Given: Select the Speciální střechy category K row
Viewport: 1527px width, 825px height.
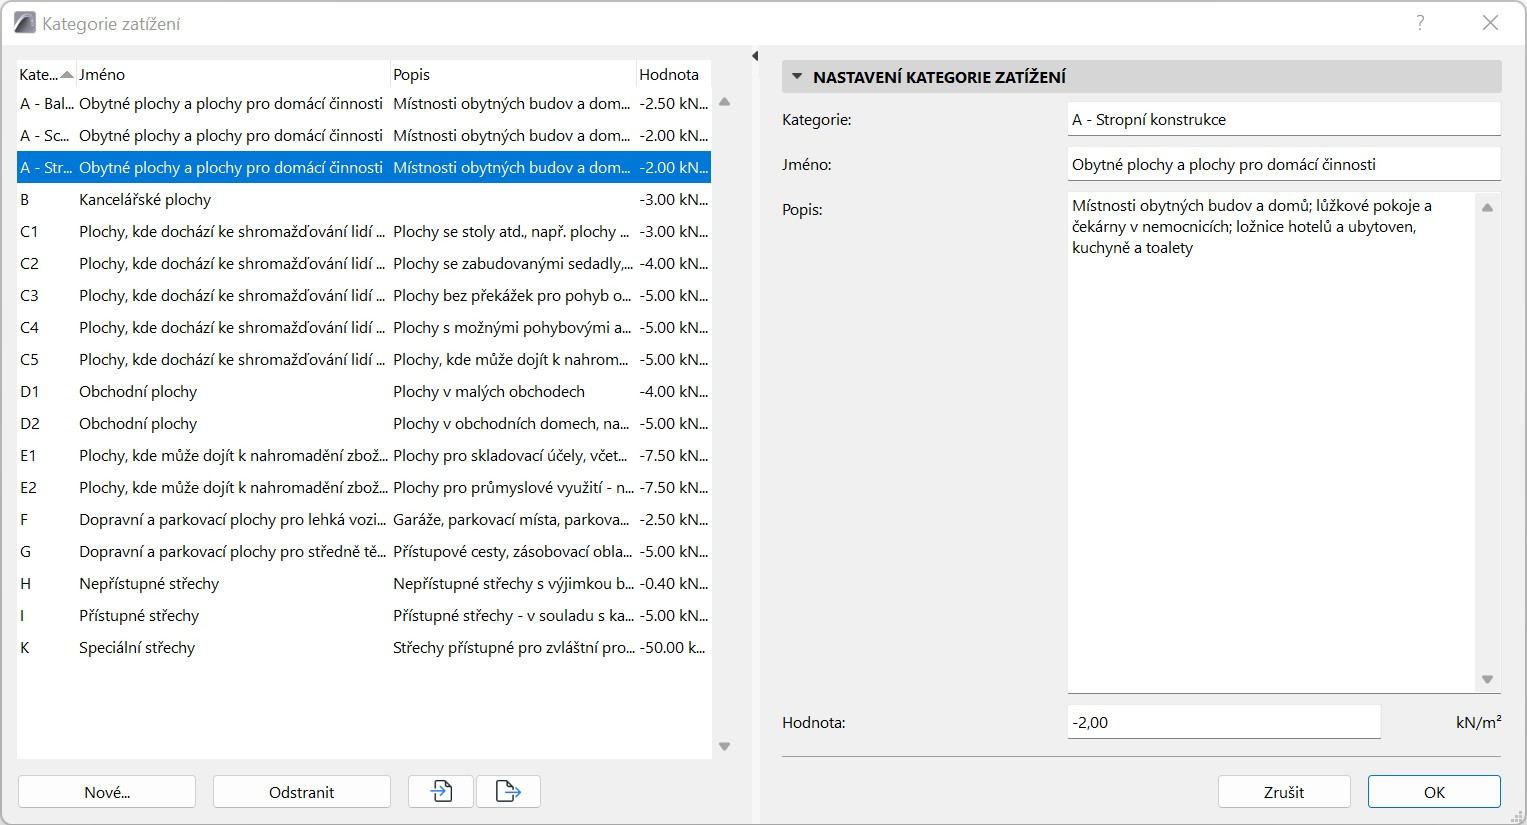Looking at the screenshot, I should tap(137, 648).
